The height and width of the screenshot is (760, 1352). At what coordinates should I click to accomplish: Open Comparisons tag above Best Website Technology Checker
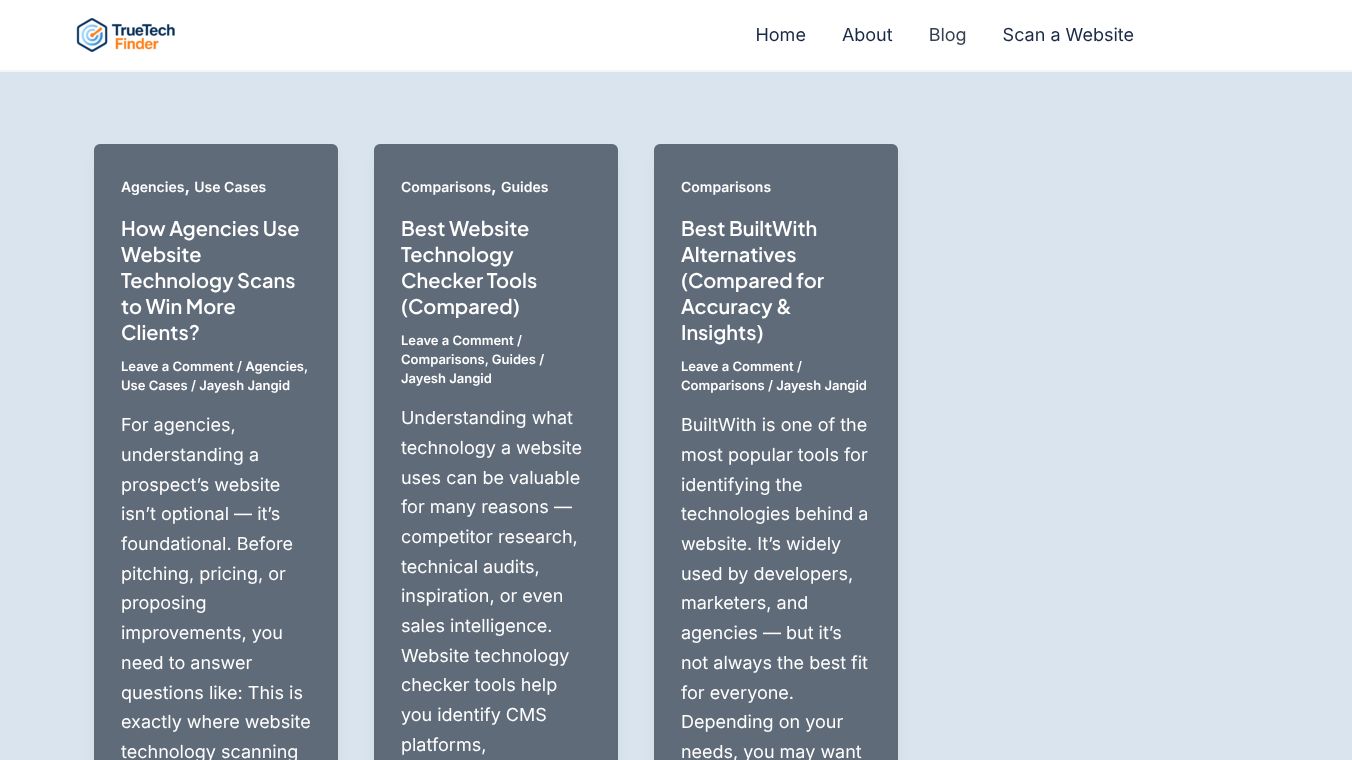pyautogui.click(x=445, y=187)
